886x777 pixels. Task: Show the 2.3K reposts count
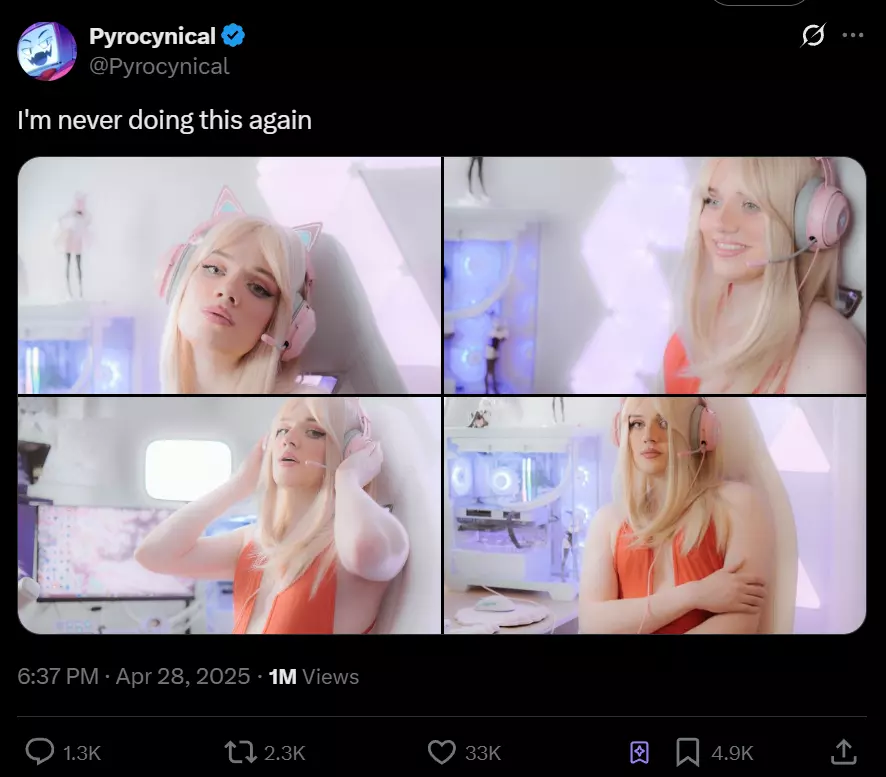click(x=285, y=753)
